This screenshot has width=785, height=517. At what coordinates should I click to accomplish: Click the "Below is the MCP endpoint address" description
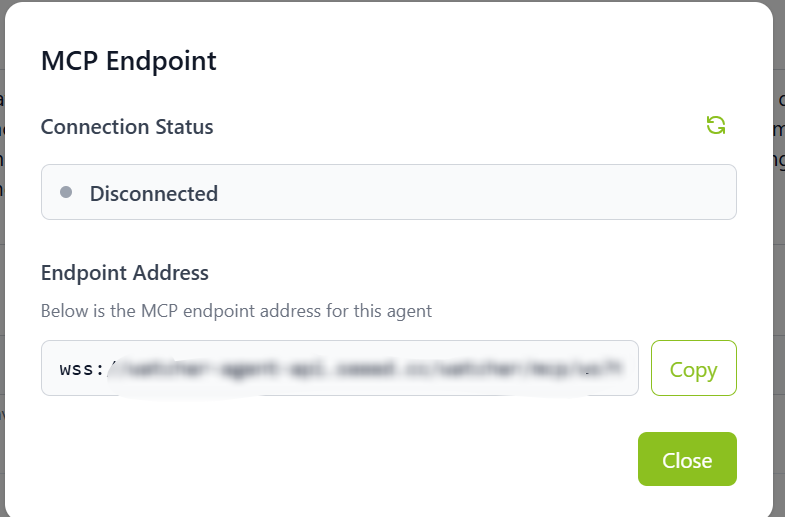236,311
